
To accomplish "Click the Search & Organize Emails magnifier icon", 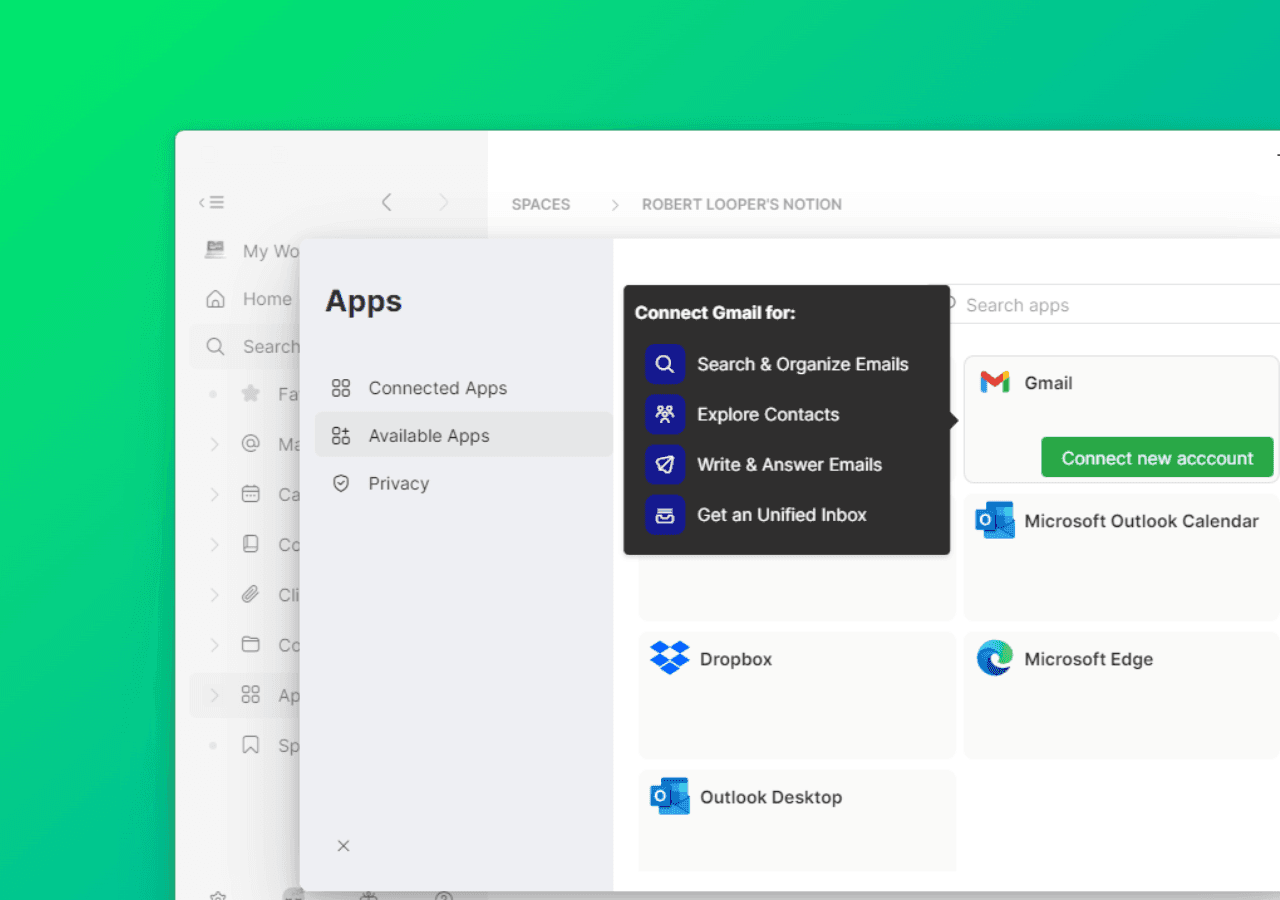I will pyautogui.click(x=665, y=364).
